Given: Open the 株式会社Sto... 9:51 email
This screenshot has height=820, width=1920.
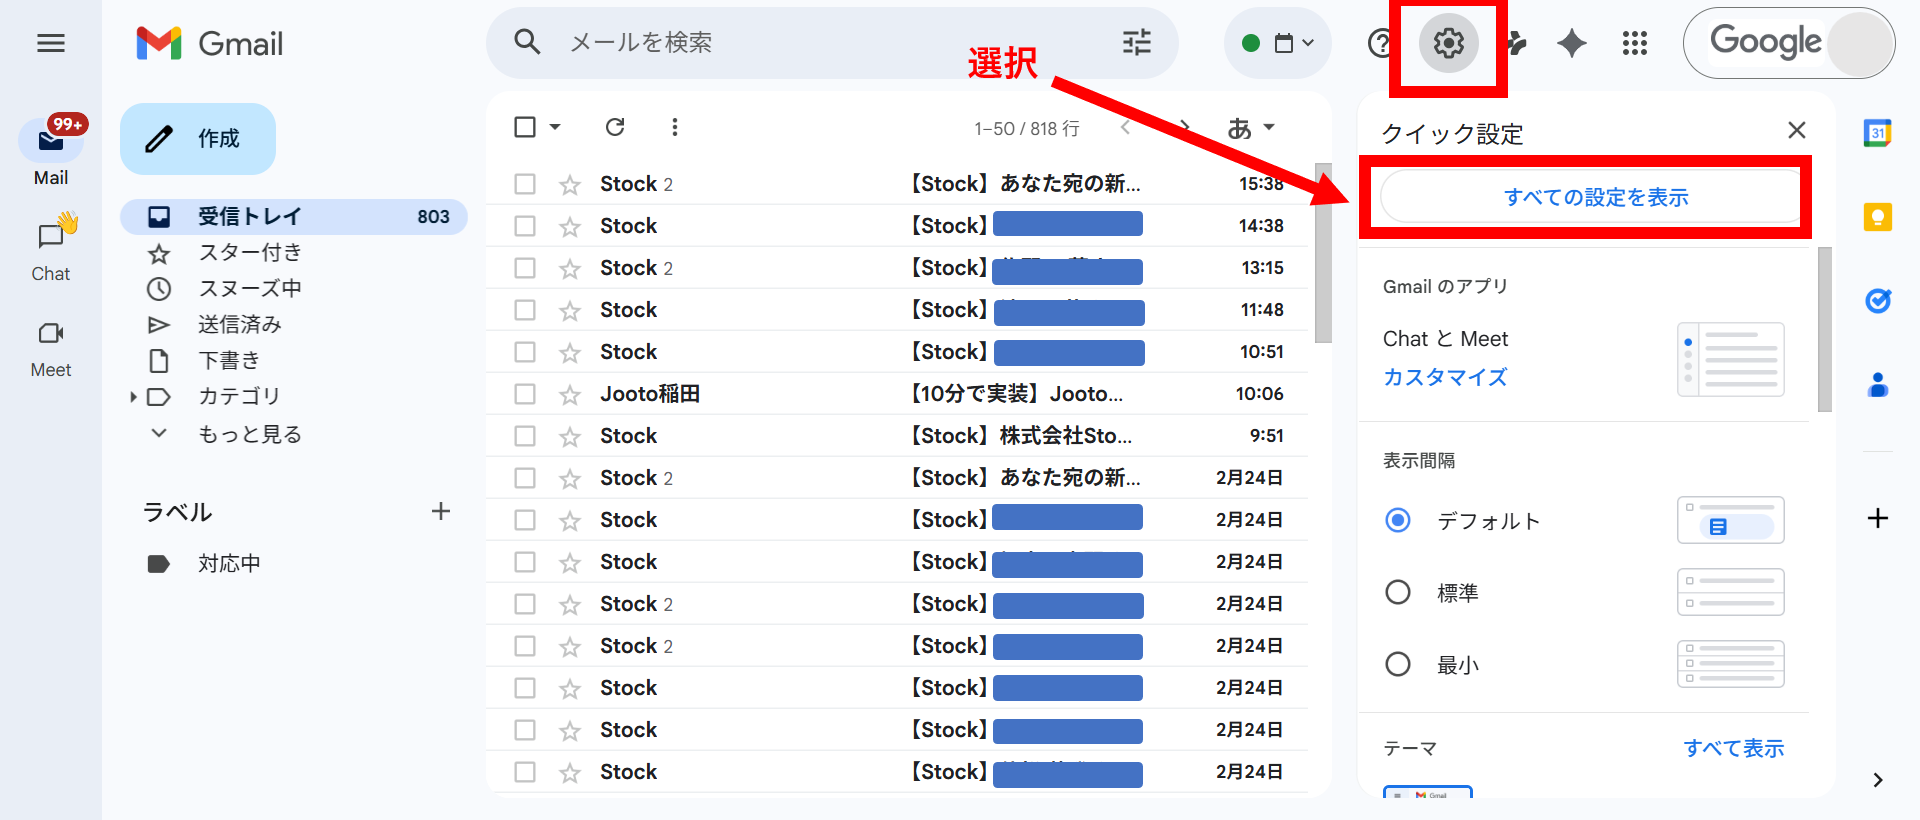Looking at the screenshot, I should tap(897, 436).
